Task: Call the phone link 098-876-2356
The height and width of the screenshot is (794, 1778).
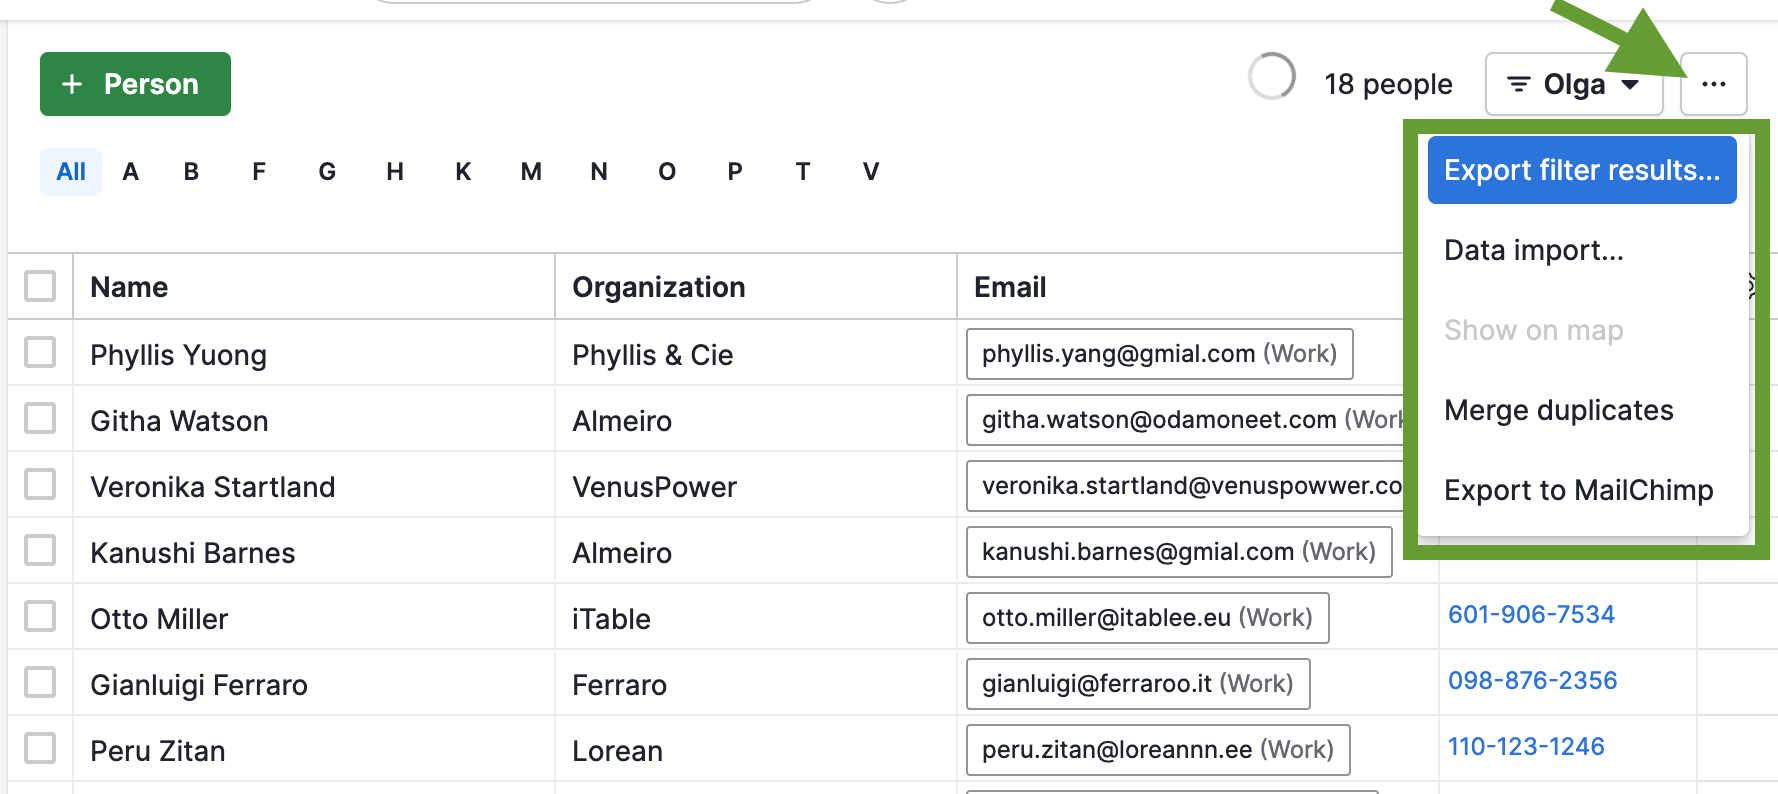Action: click(x=1532, y=680)
